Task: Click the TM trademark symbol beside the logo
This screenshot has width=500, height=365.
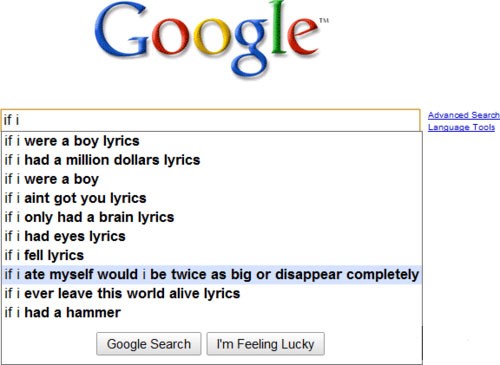Action: (324, 21)
